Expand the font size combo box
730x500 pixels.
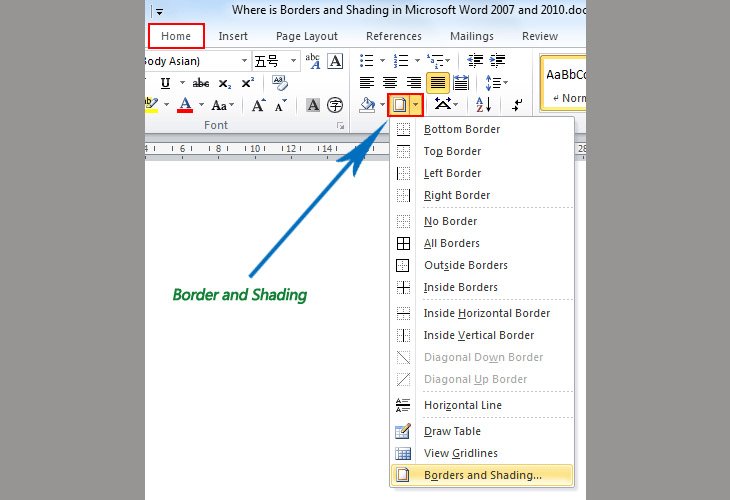[x=293, y=61]
